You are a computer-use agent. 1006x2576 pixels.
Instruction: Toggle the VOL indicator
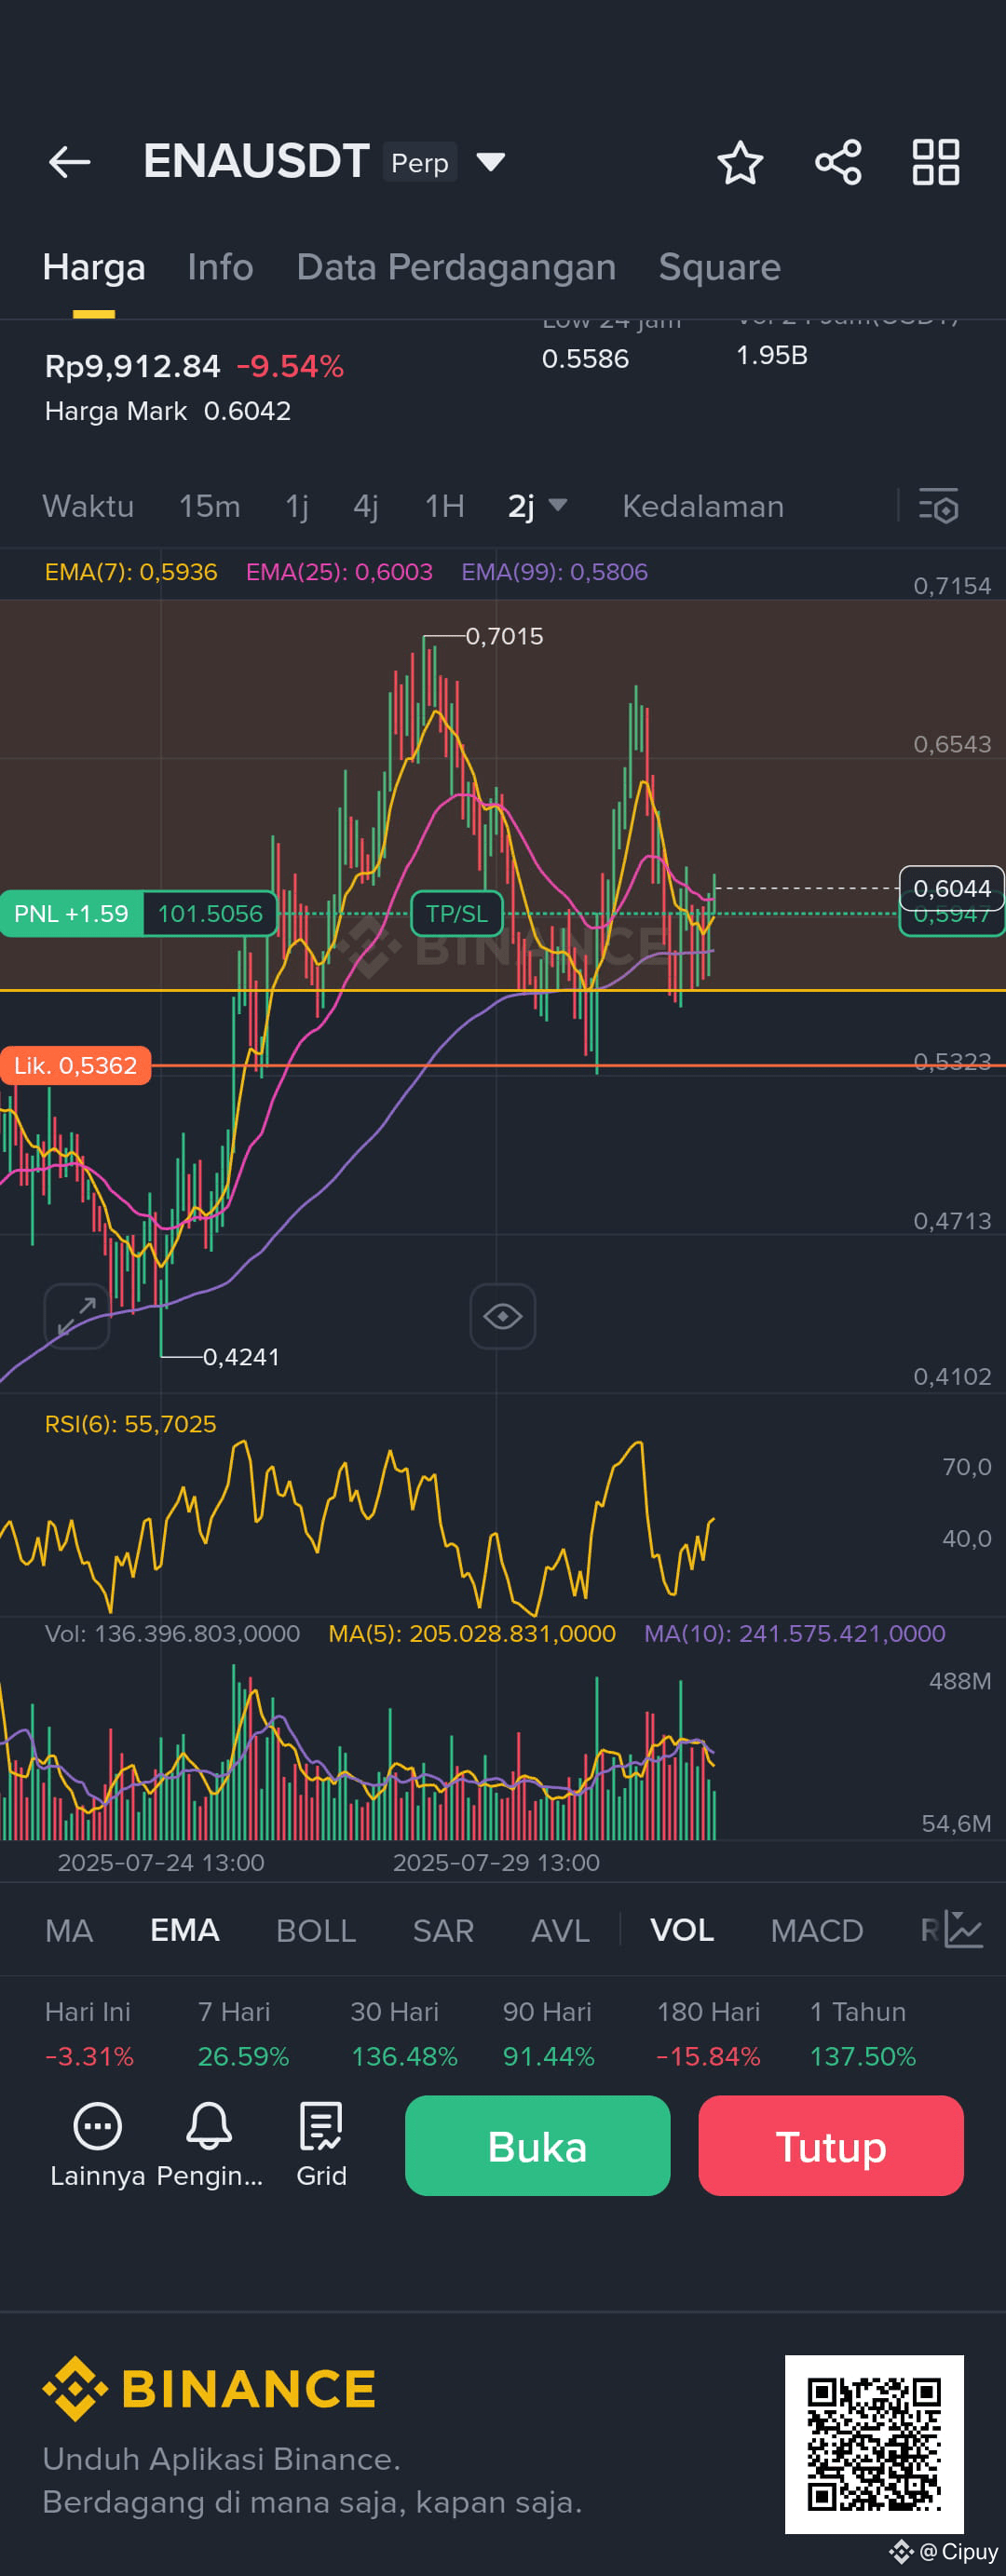(x=682, y=1930)
